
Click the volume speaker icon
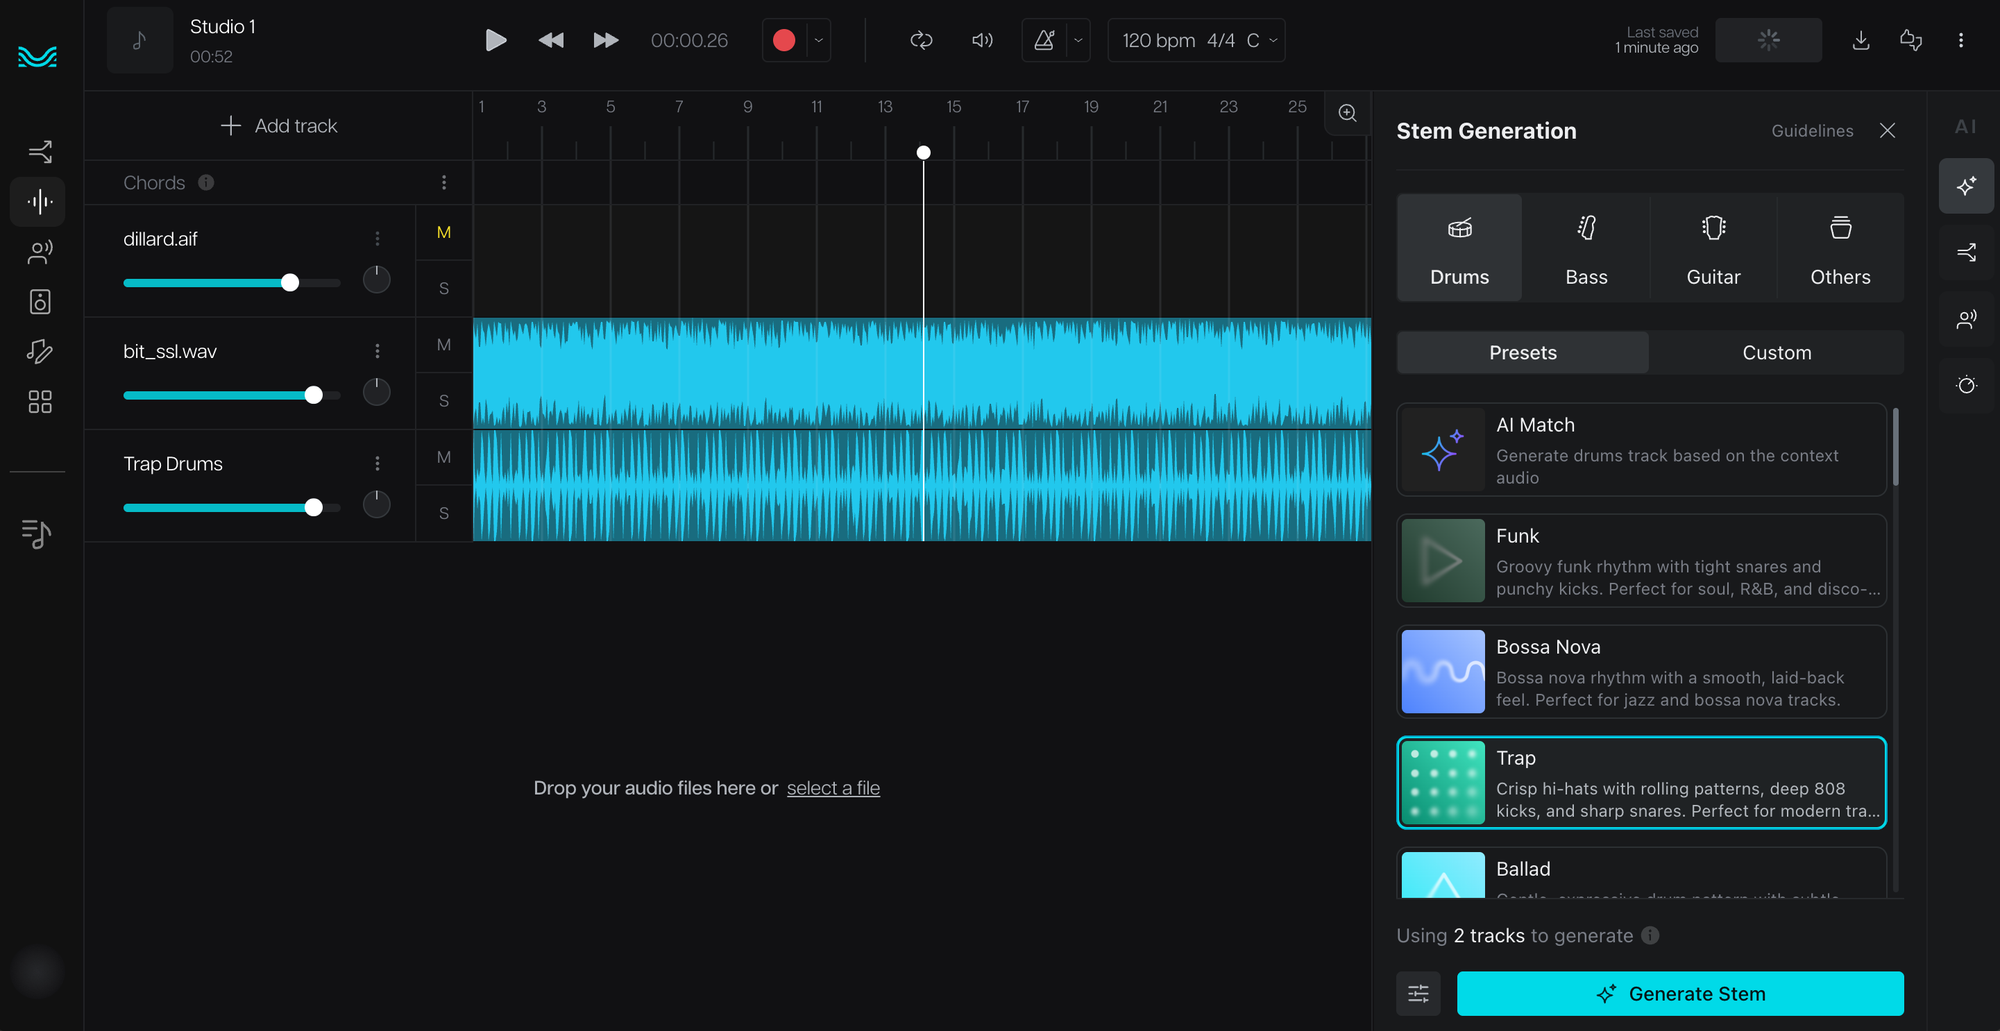pos(982,40)
